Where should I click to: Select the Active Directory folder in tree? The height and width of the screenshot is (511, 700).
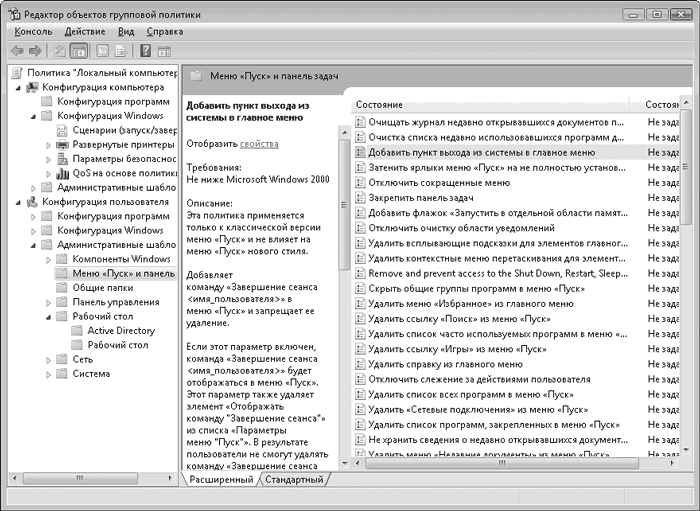(121, 331)
